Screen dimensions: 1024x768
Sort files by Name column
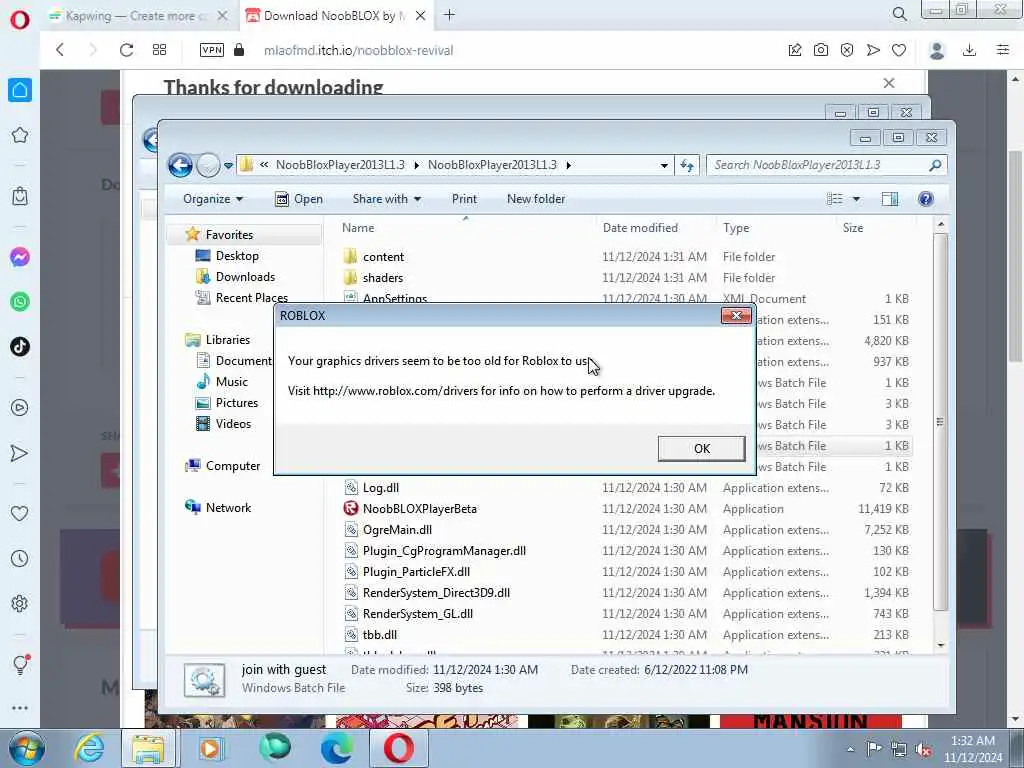point(465,228)
